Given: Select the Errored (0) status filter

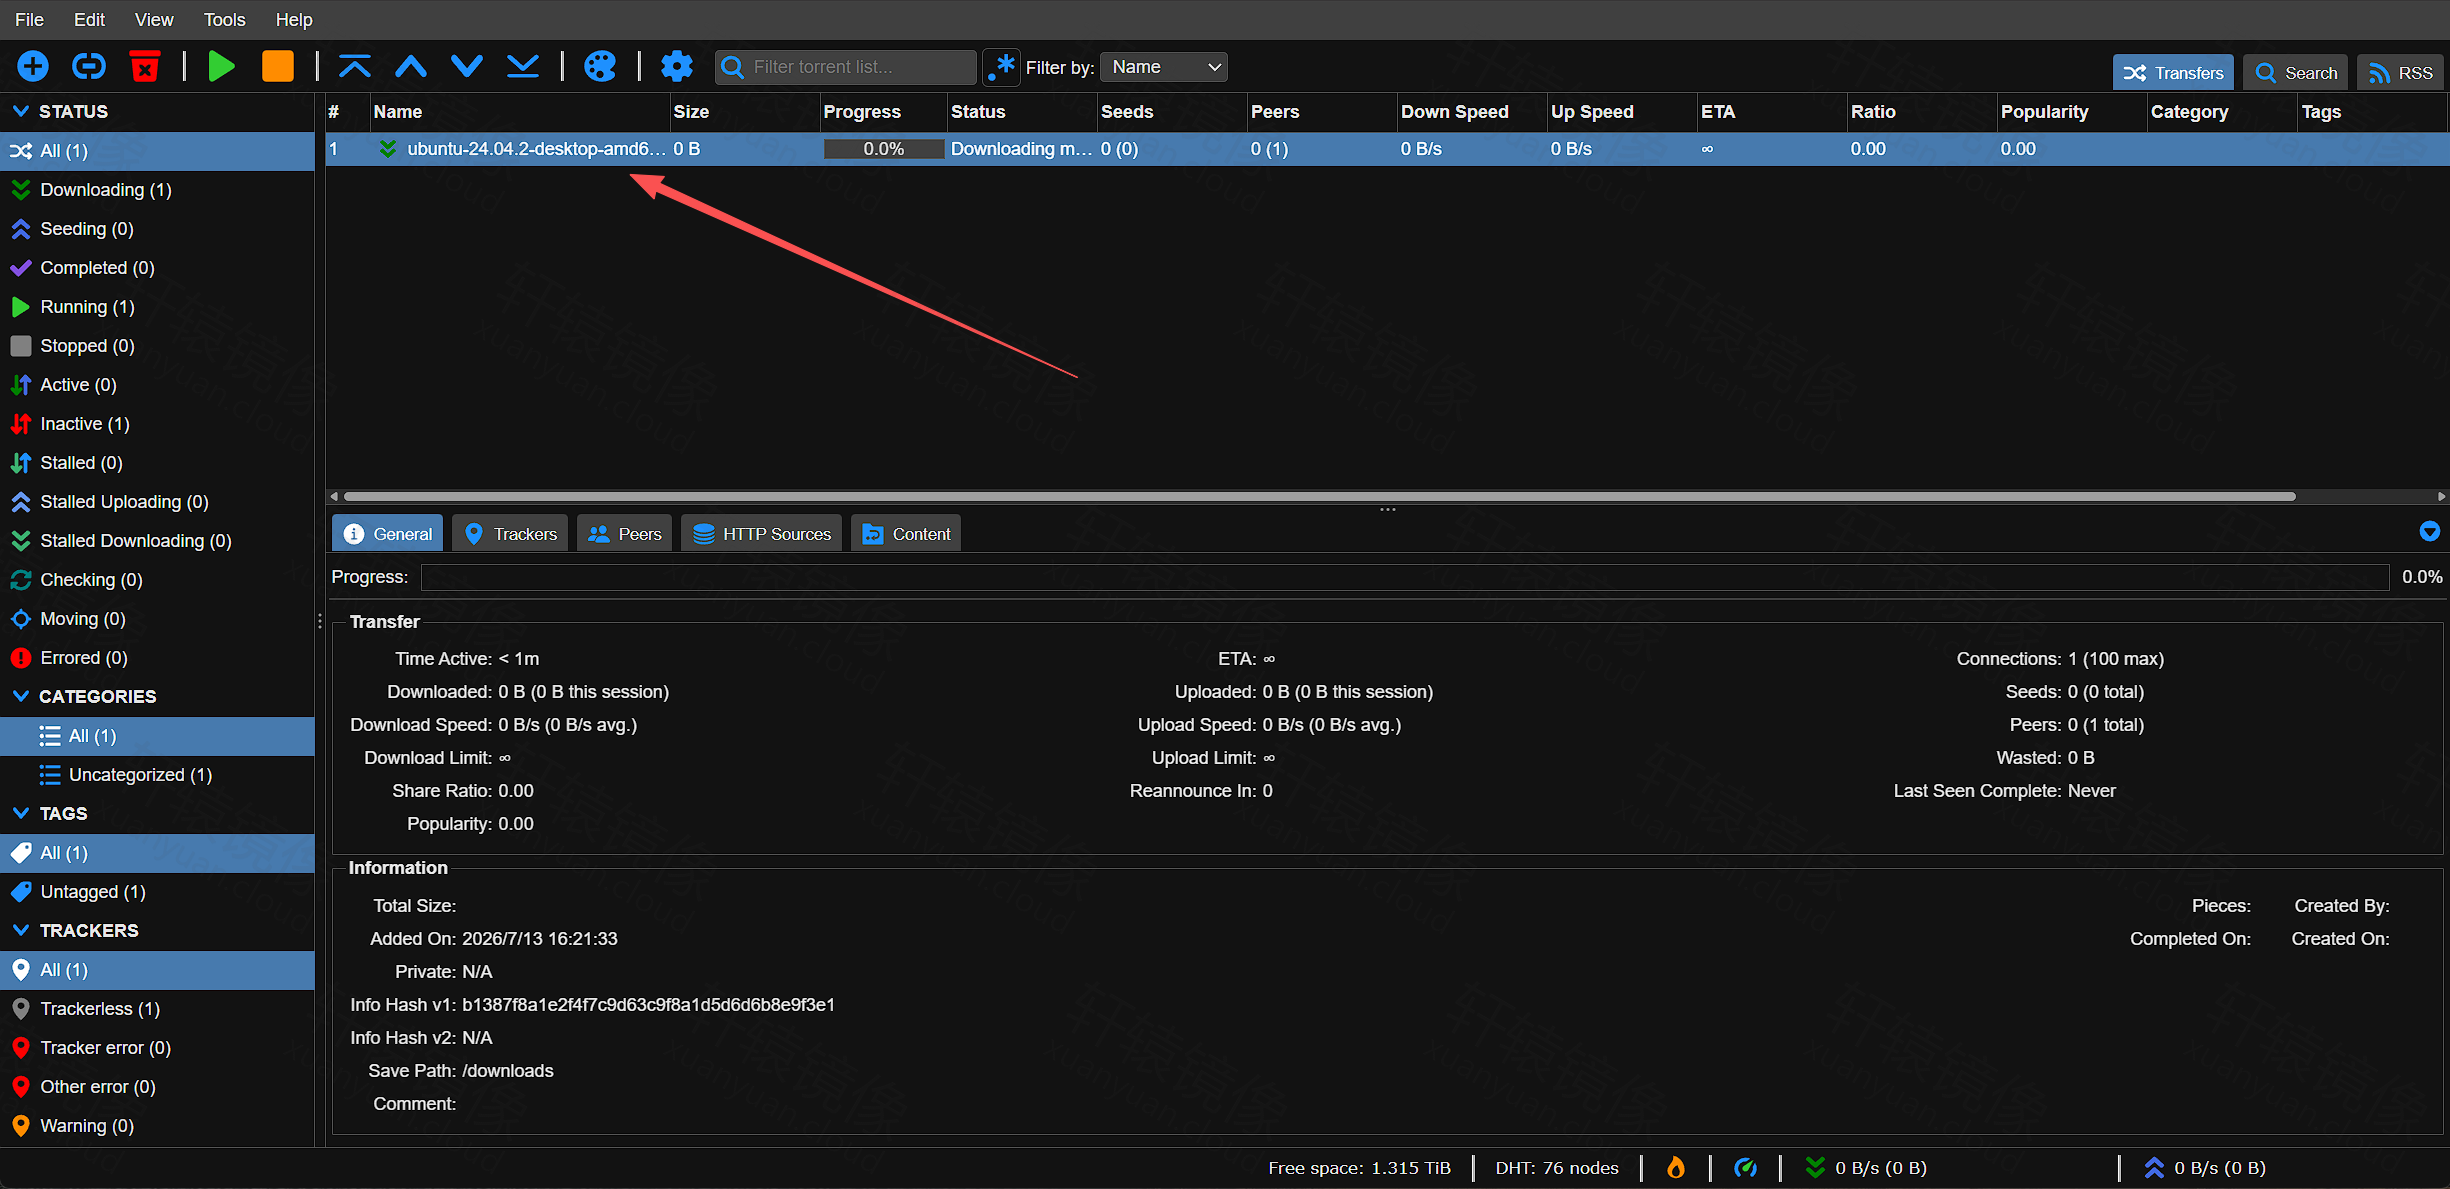Looking at the screenshot, I should tap(157, 658).
